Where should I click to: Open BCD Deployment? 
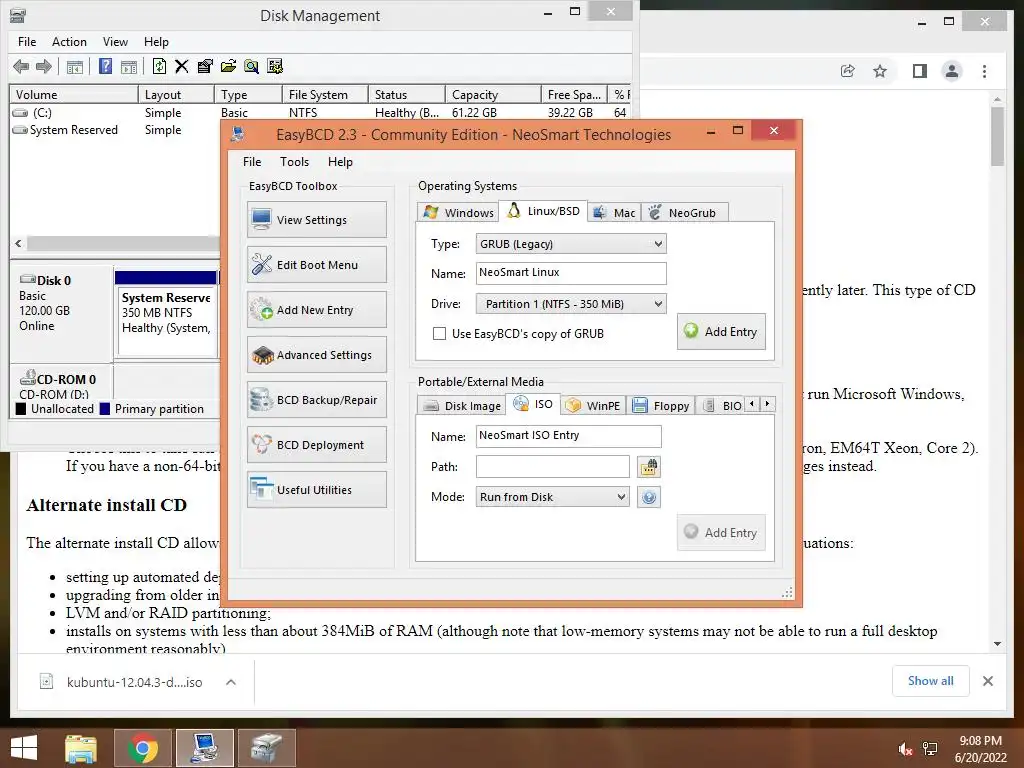pyautogui.click(x=317, y=445)
